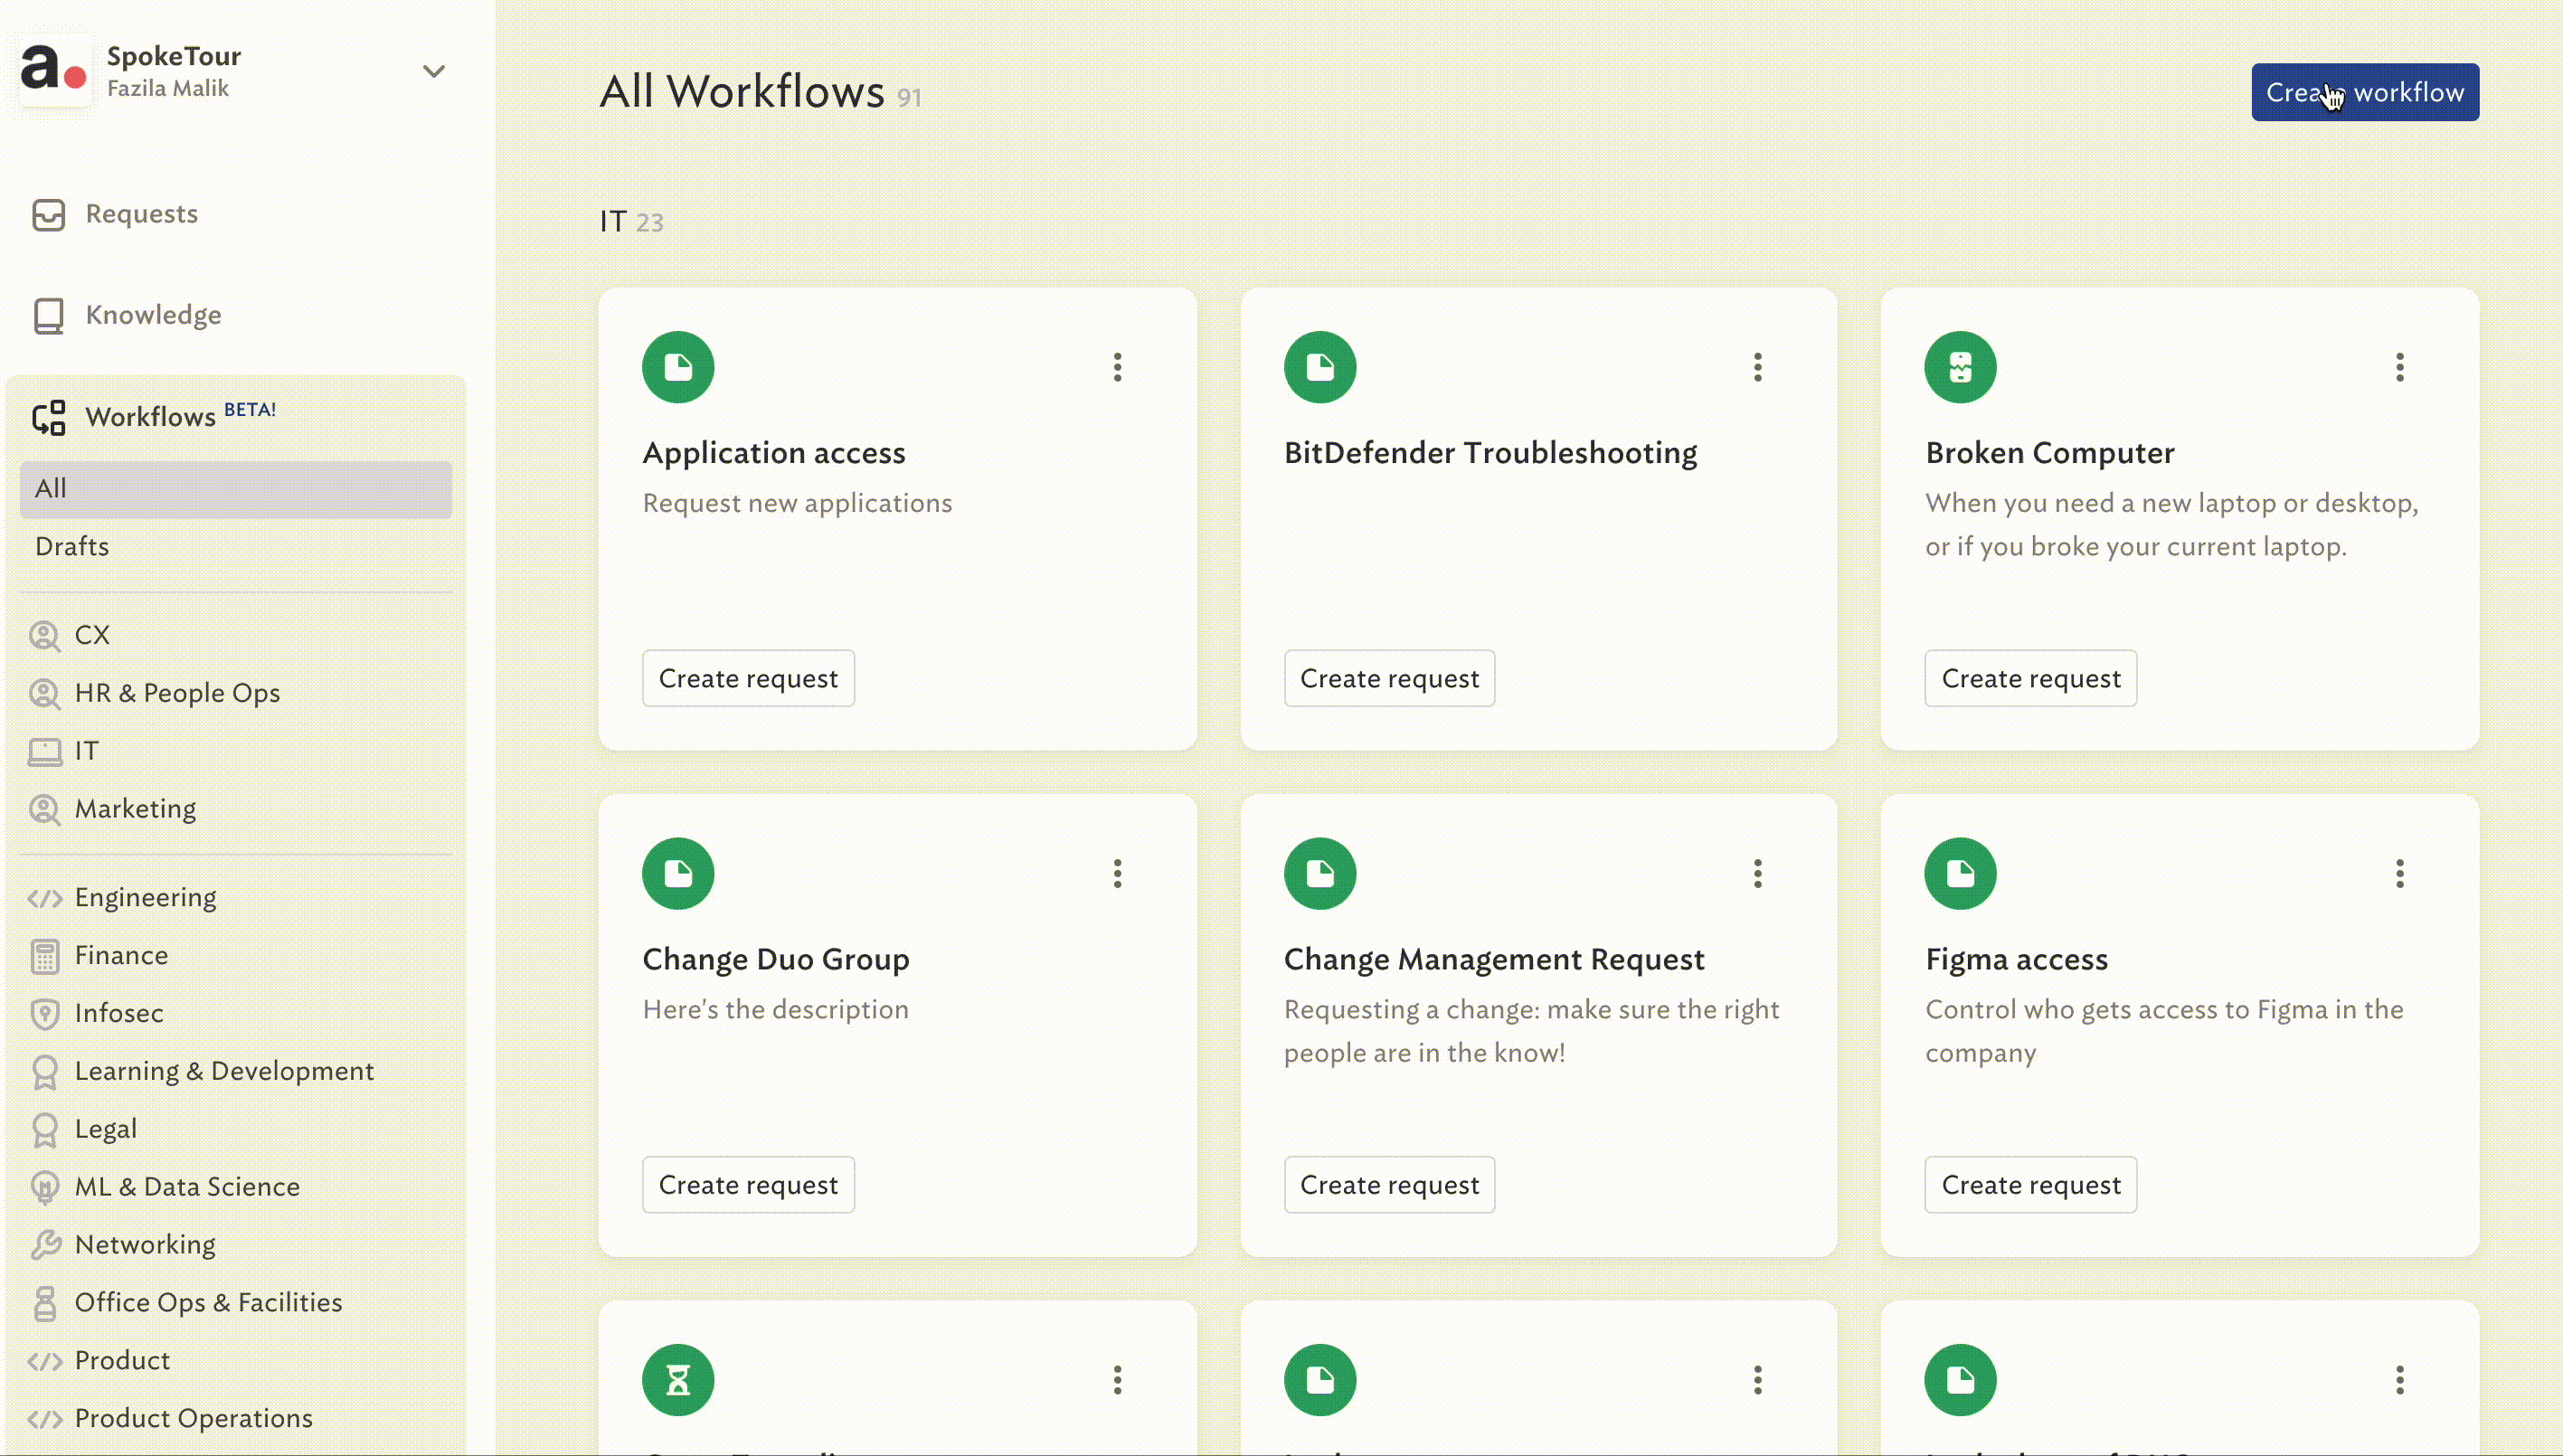Open the Knowledge book icon

click(48, 315)
